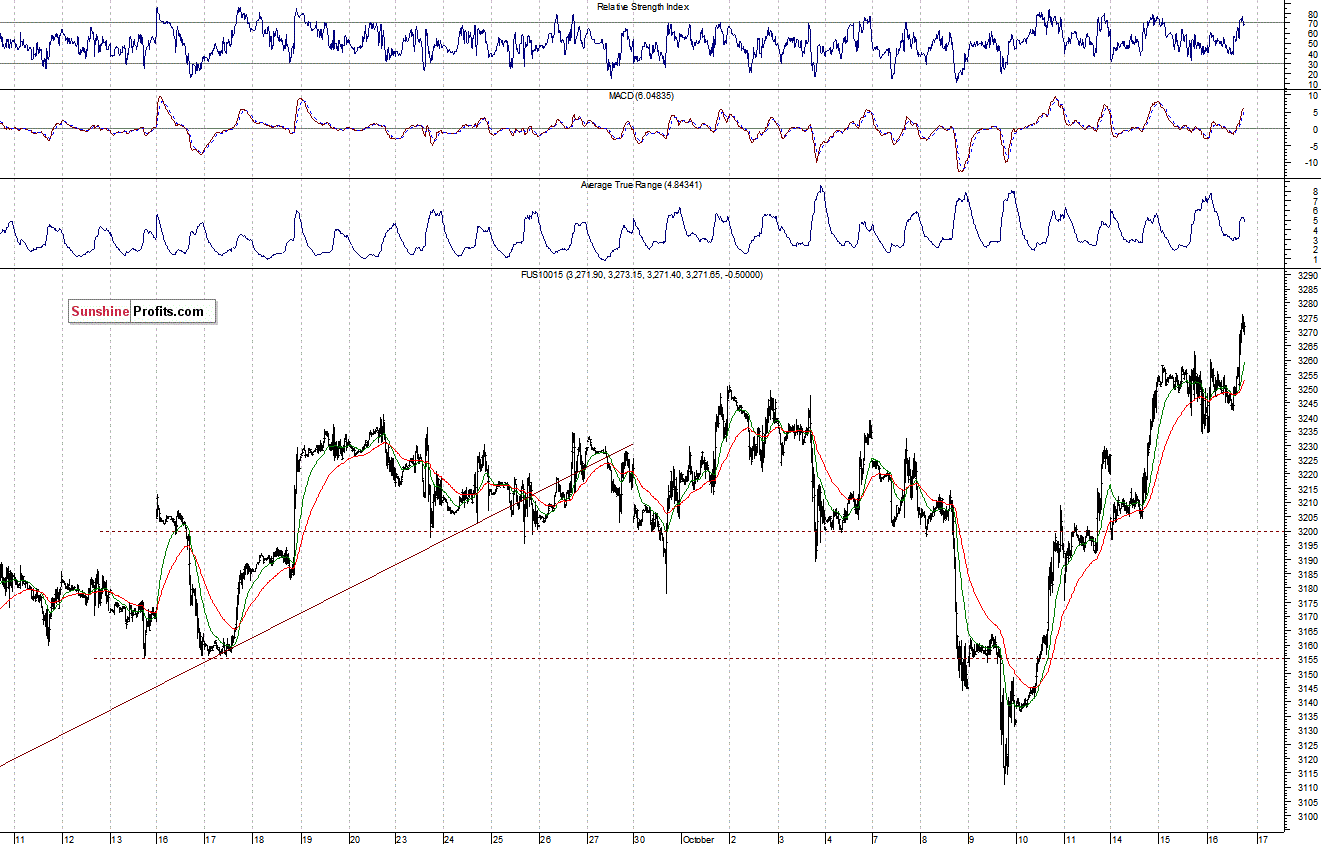Click the Average True Range (4.84341) title
The width and height of the screenshot is (1321, 844).
click(643, 185)
